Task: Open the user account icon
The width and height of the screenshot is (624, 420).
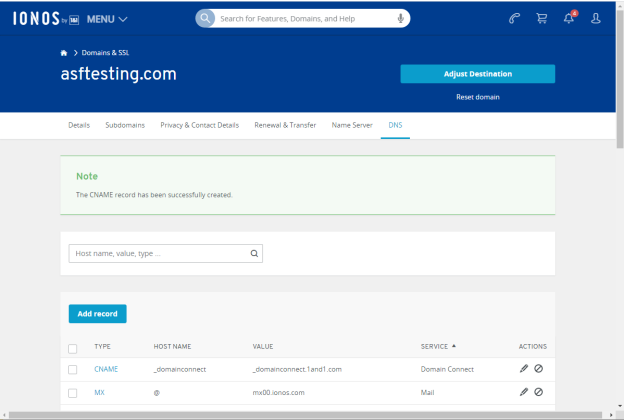Action: [596, 18]
